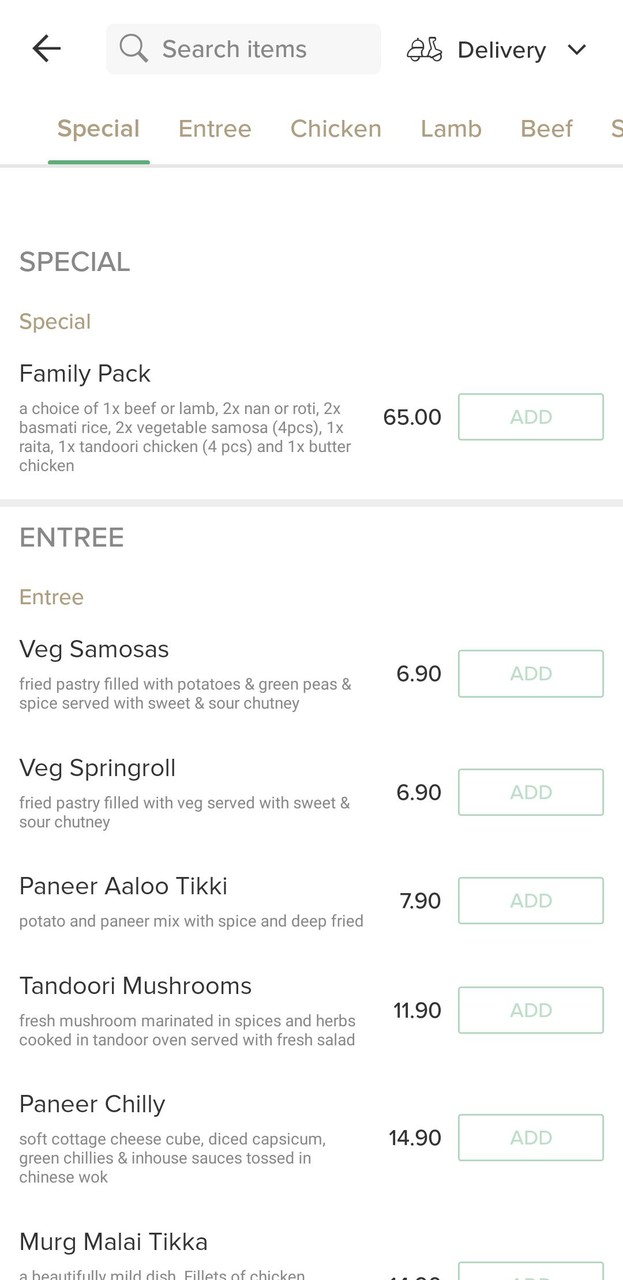Switch to the Chicken tab
Screen dimensions: 623x1280
tap(336, 129)
